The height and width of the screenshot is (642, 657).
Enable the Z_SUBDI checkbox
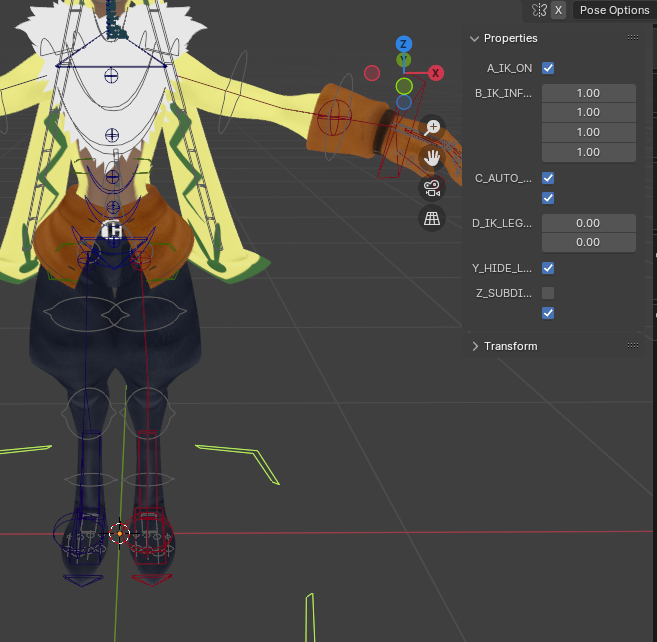548,293
